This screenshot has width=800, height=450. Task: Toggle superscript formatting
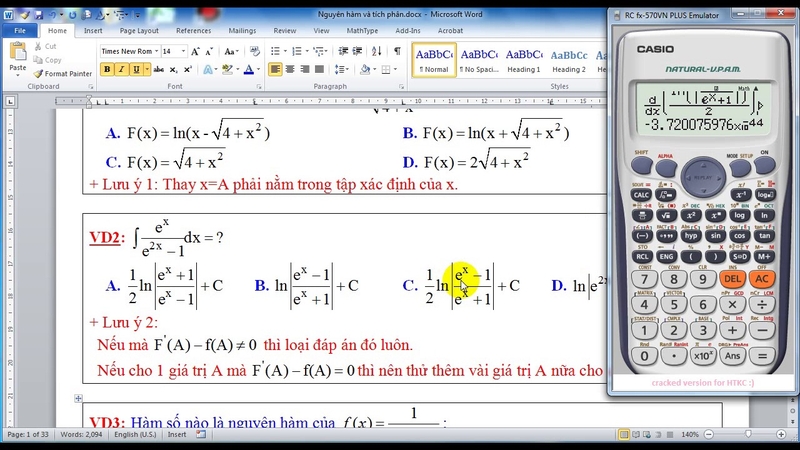point(188,69)
